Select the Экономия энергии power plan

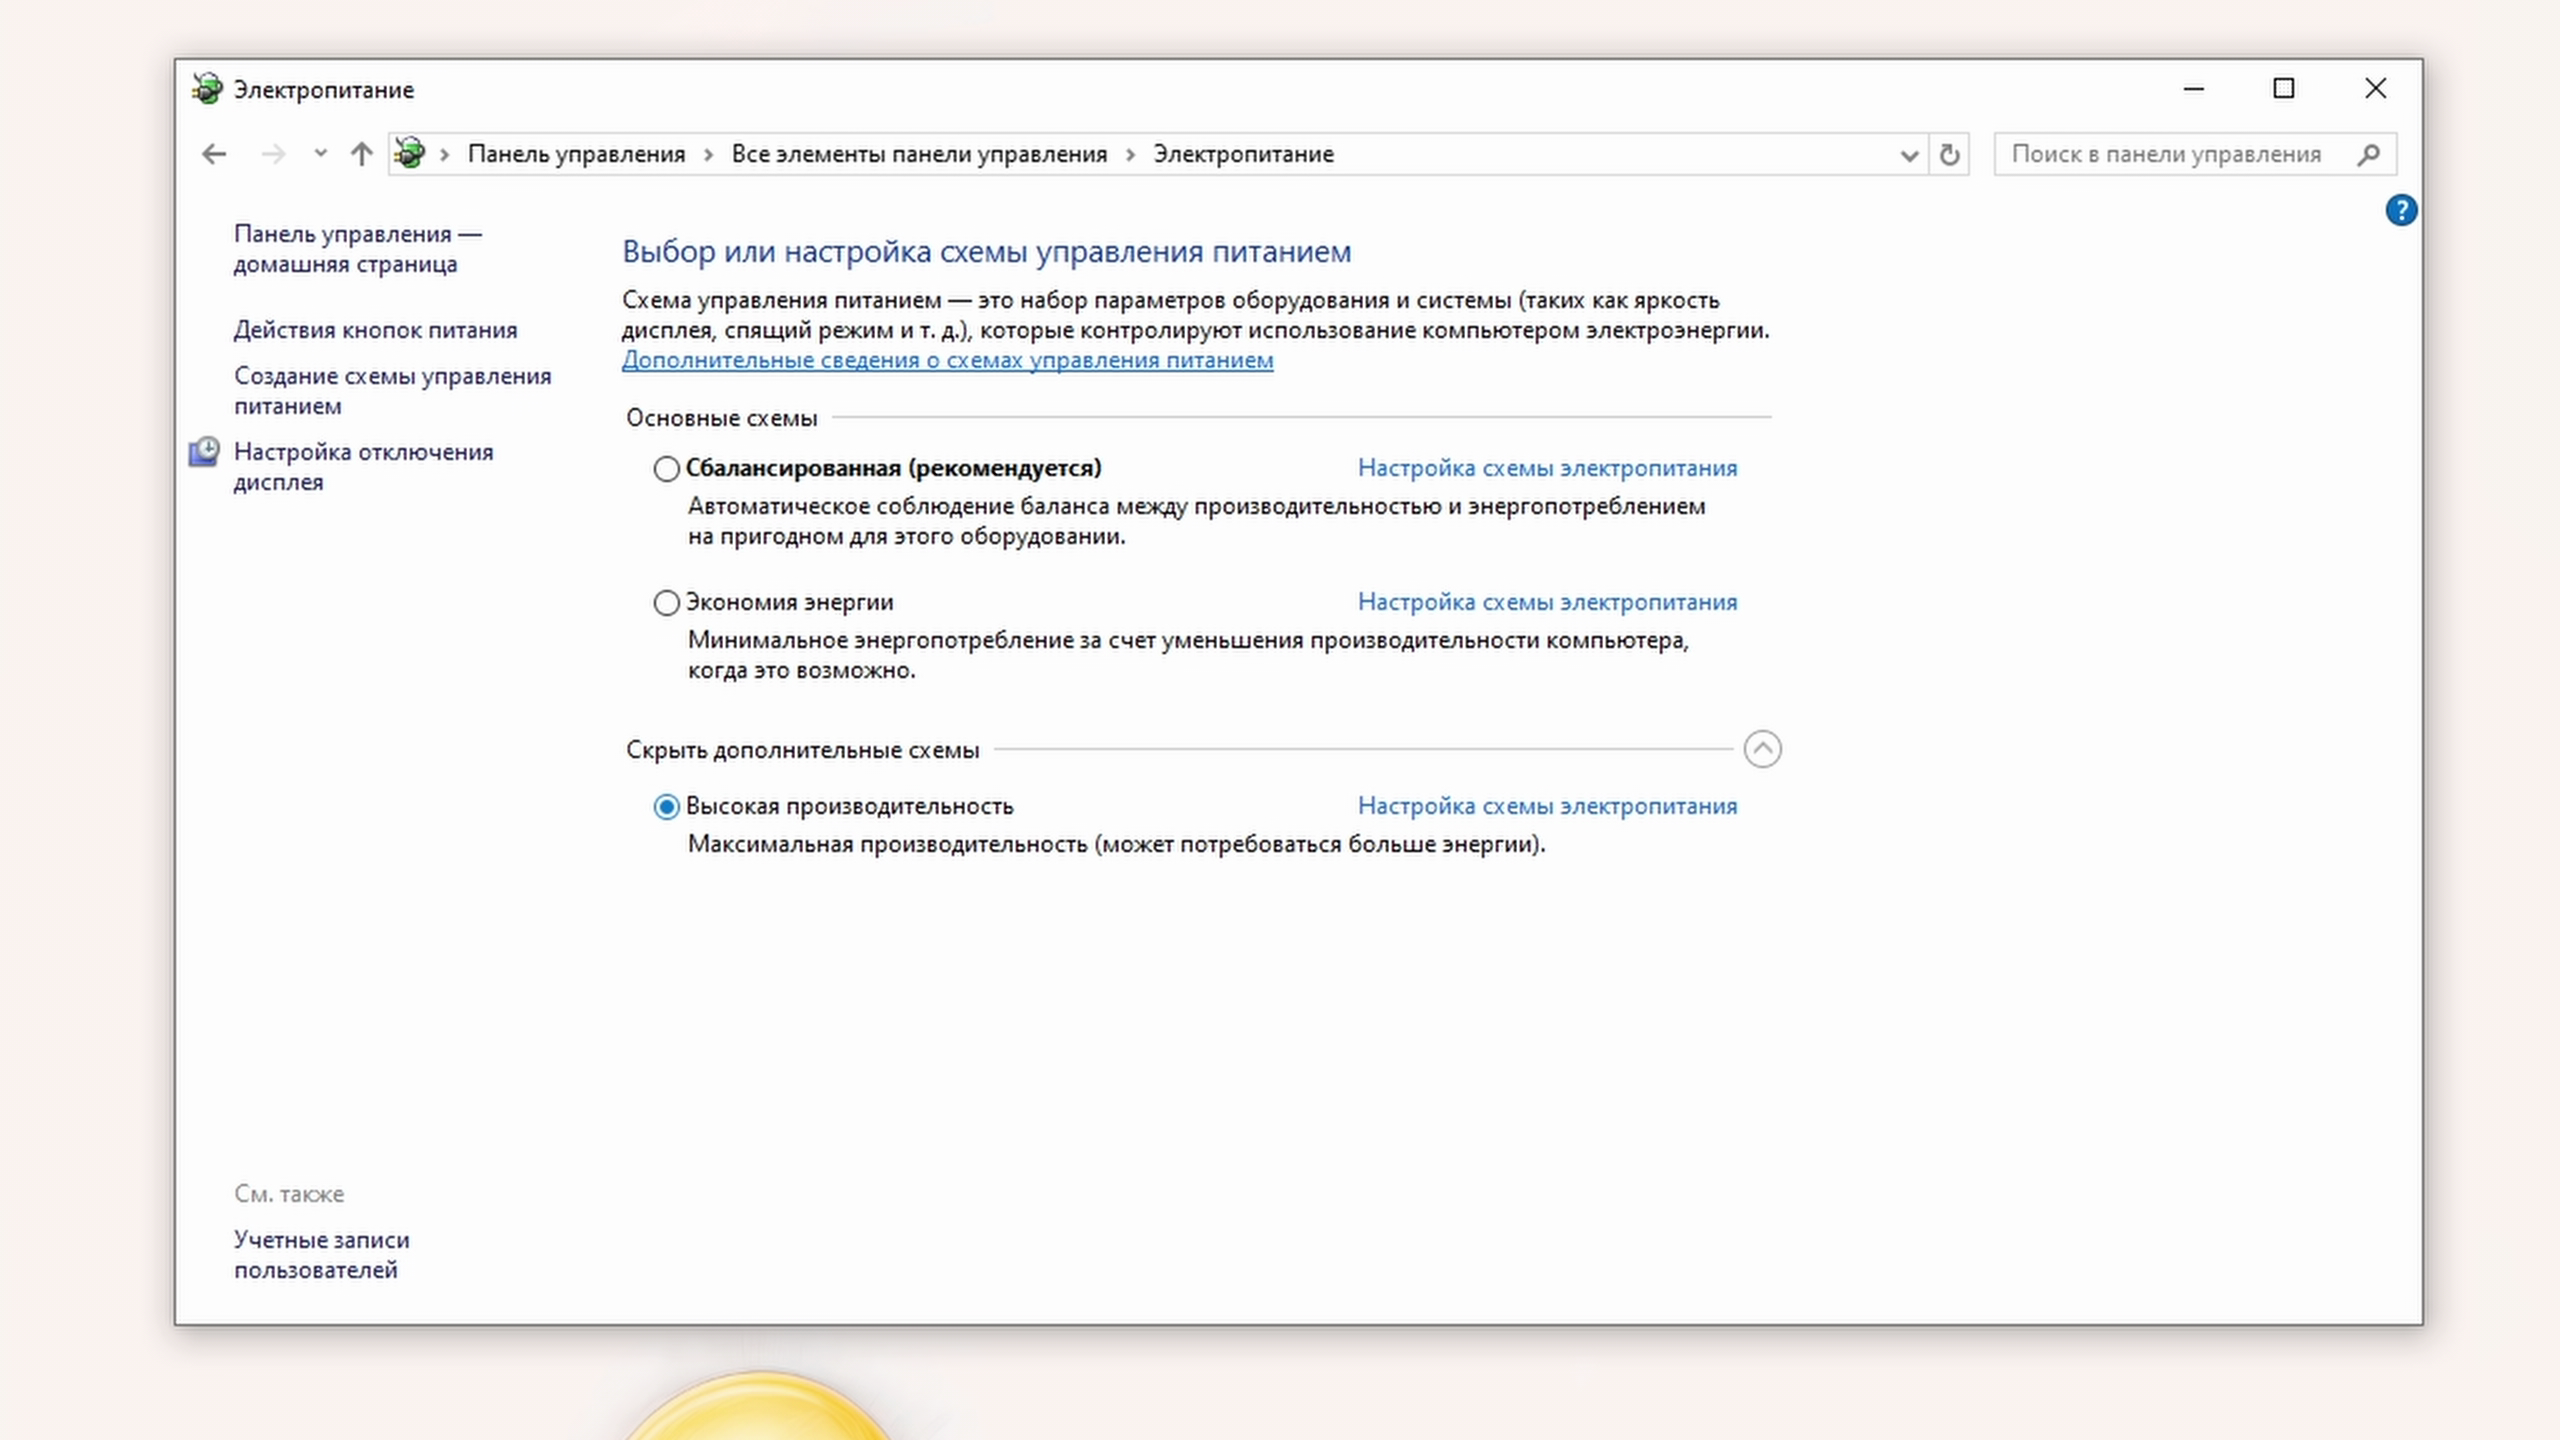click(666, 602)
